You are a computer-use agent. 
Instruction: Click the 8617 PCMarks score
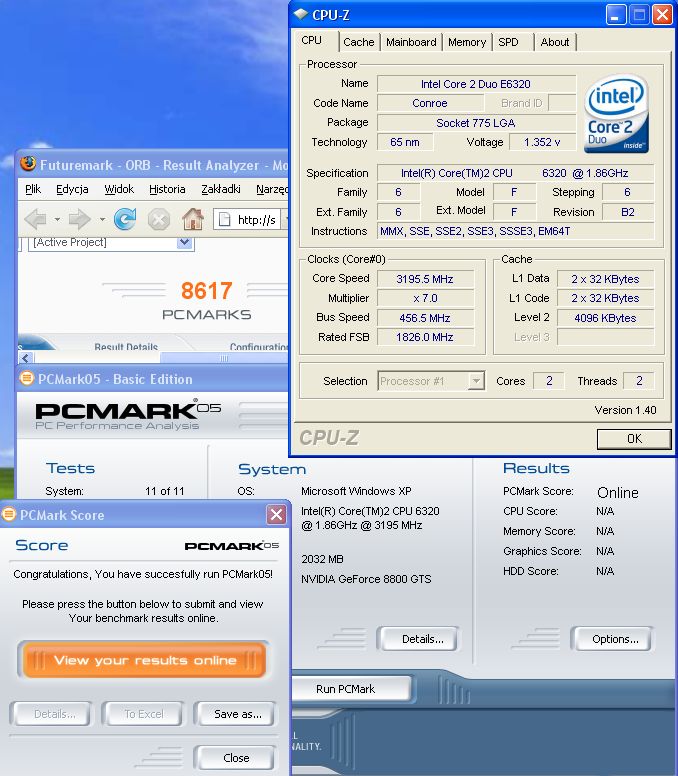coord(206,291)
